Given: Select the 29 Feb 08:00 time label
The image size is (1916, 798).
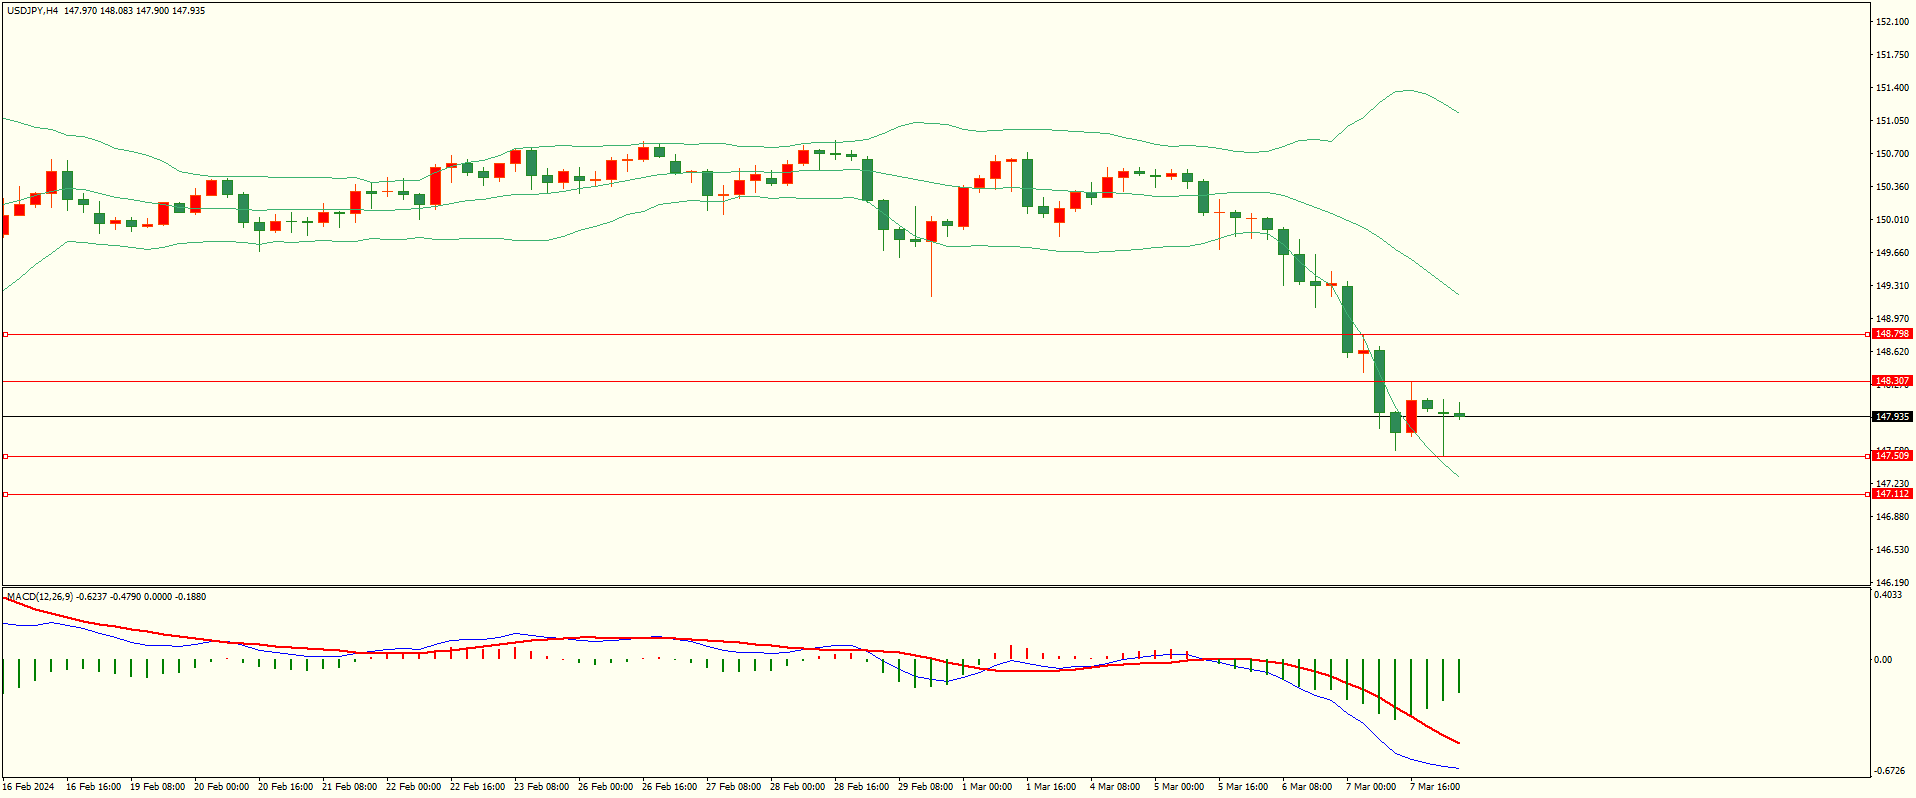Looking at the screenshot, I should click(925, 787).
